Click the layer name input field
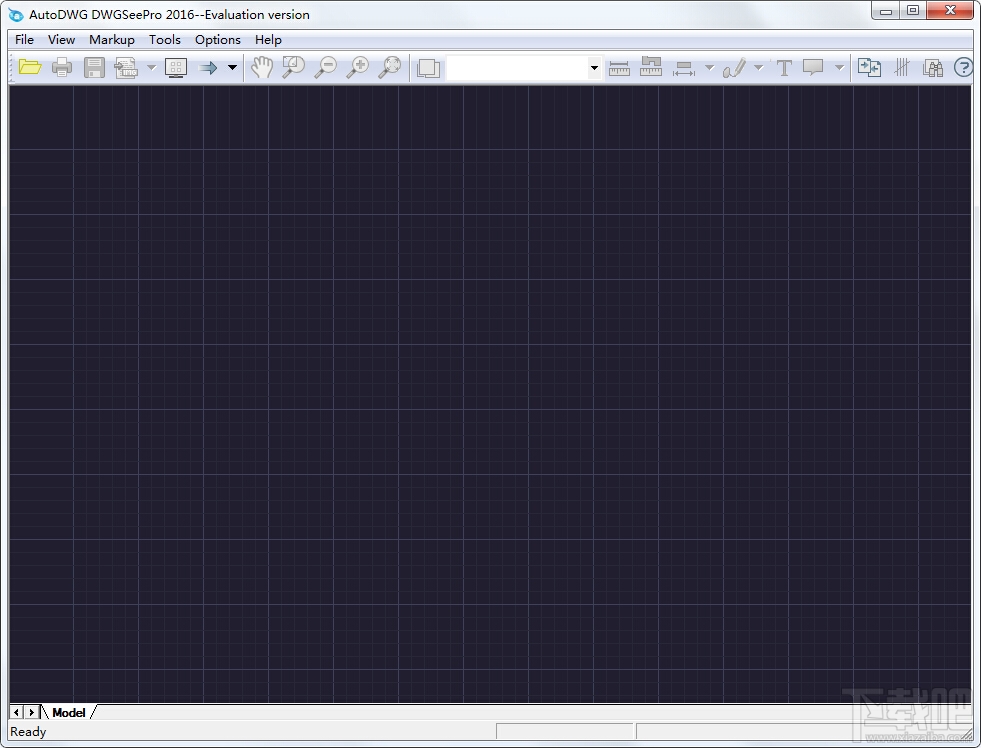981x748 pixels. (517, 68)
